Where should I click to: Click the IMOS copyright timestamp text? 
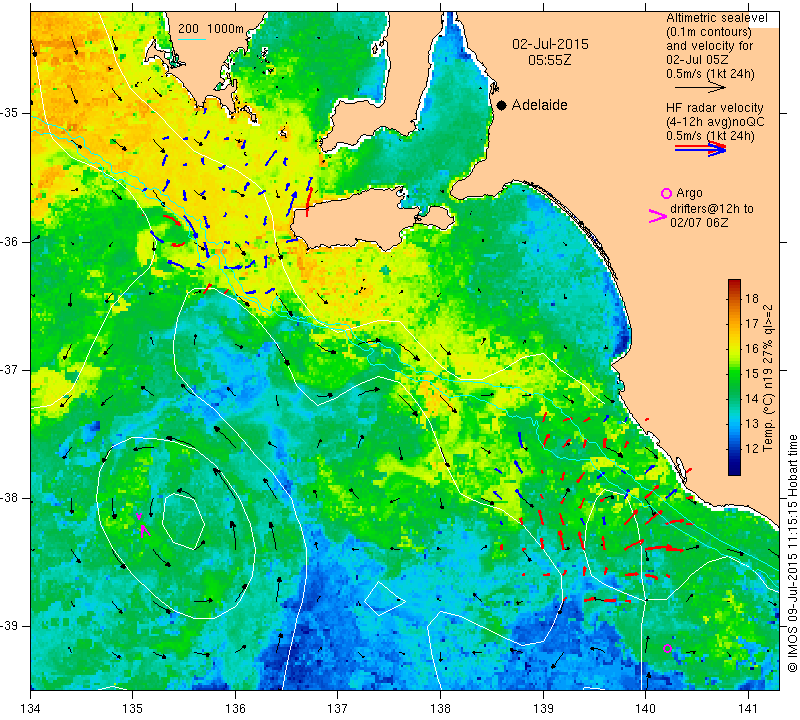pyautogui.click(x=792, y=553)
